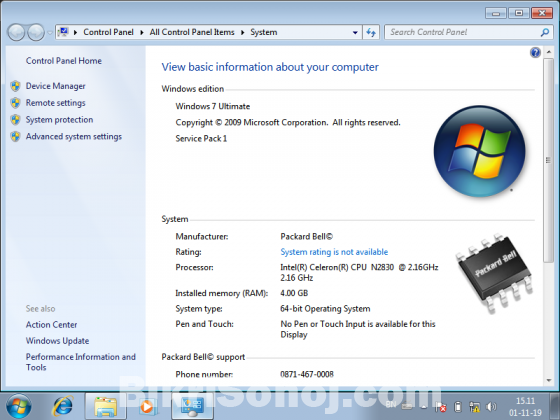560x420 pixels.
Task: Click the computer icon in the address bar
Action: pos(63,32)
